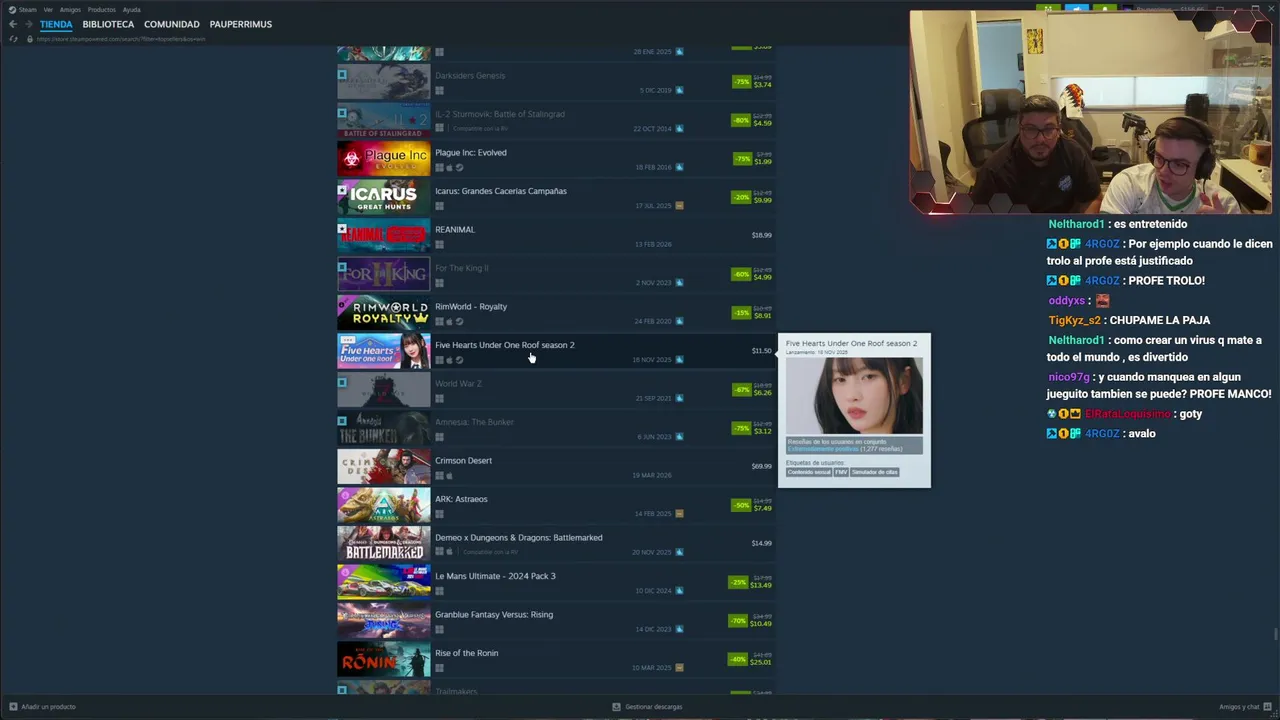Click the page reload icon
The width and height of the screenshot is (1280, 720).
tap(13, 39)
